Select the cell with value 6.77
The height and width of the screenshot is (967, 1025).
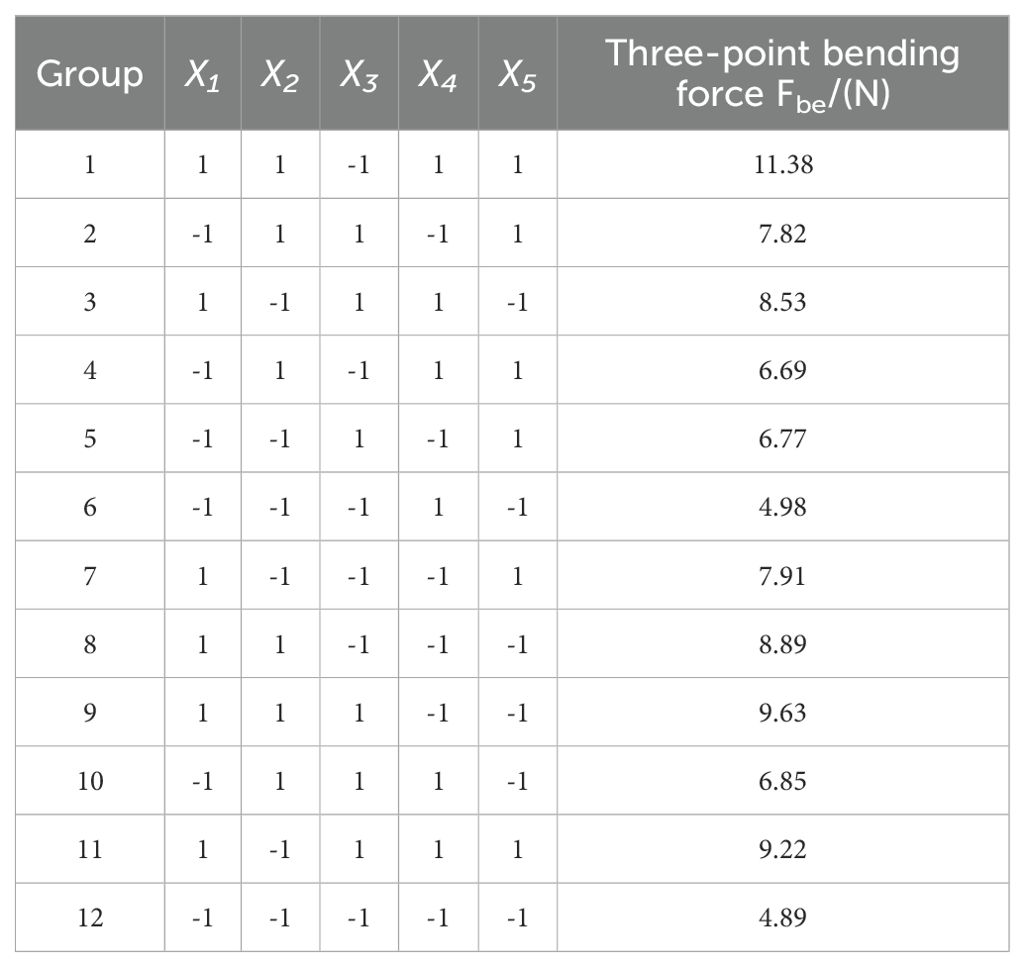coord(783,439)
